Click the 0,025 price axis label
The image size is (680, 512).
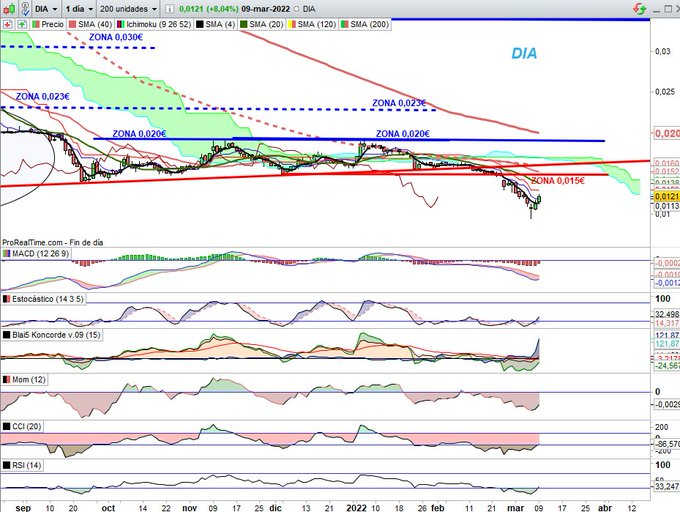click(664, 92)
